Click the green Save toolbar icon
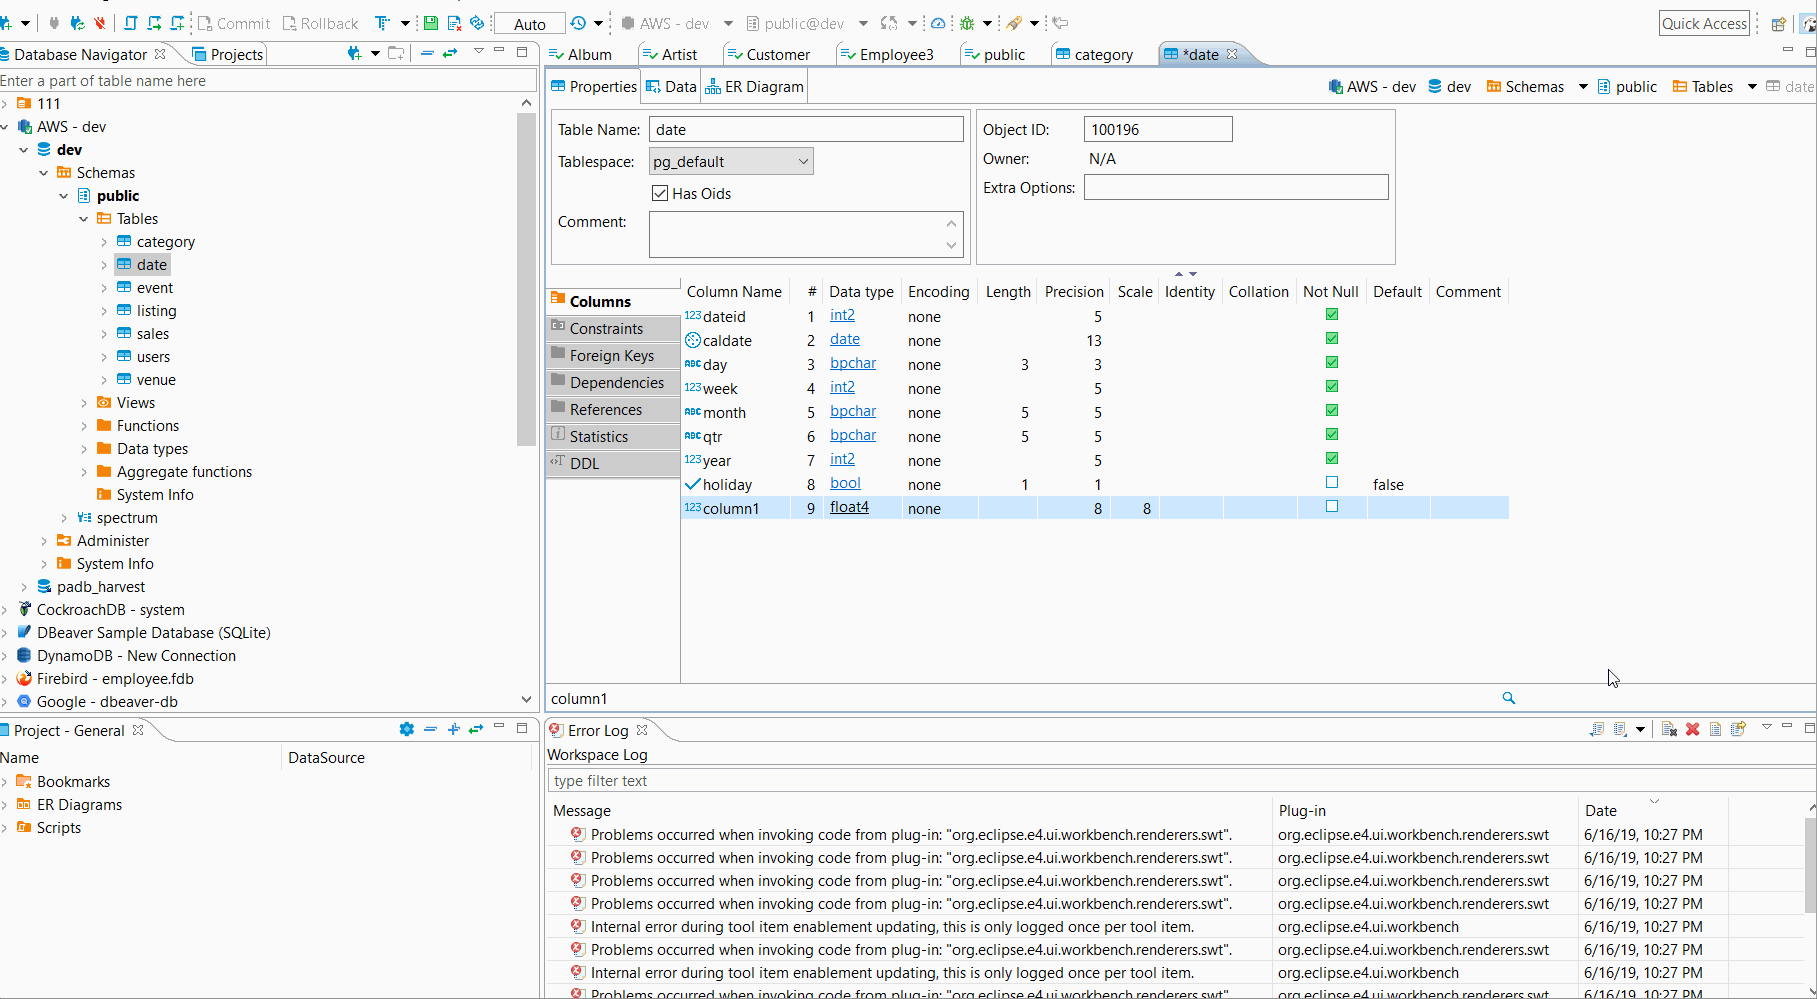 click(x=431, y=22)
